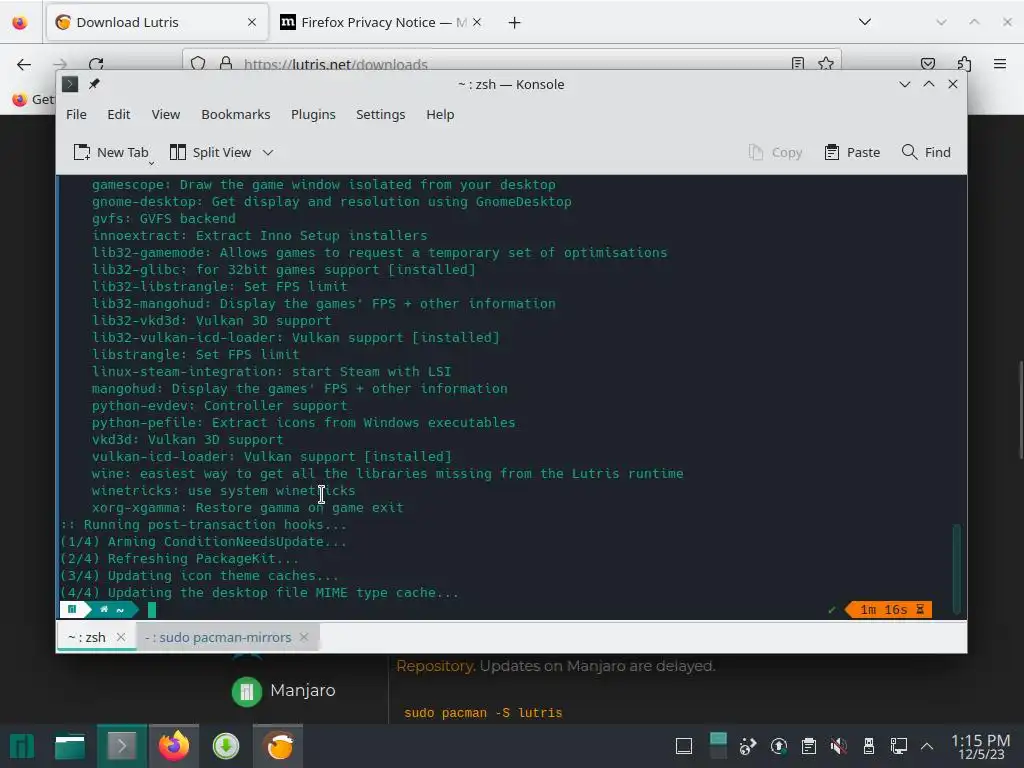
Task: Open the Plugins menu
Action: [x=313, y=114]
